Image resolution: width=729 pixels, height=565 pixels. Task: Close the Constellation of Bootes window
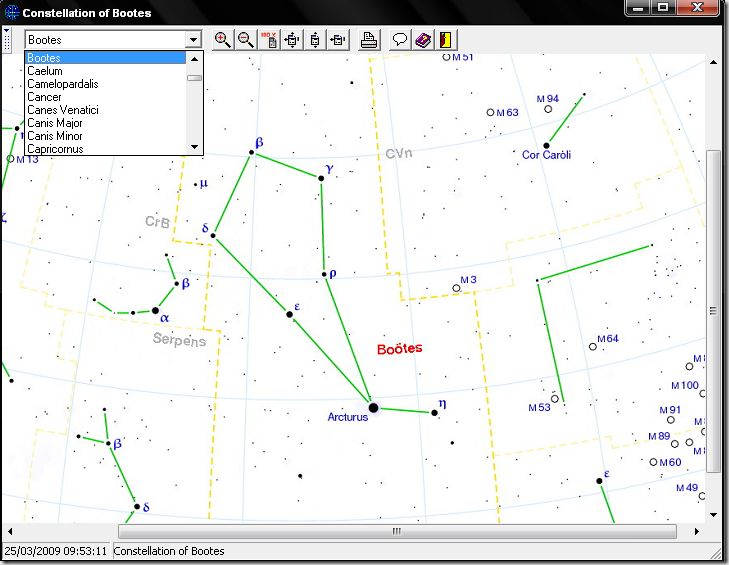697,8
